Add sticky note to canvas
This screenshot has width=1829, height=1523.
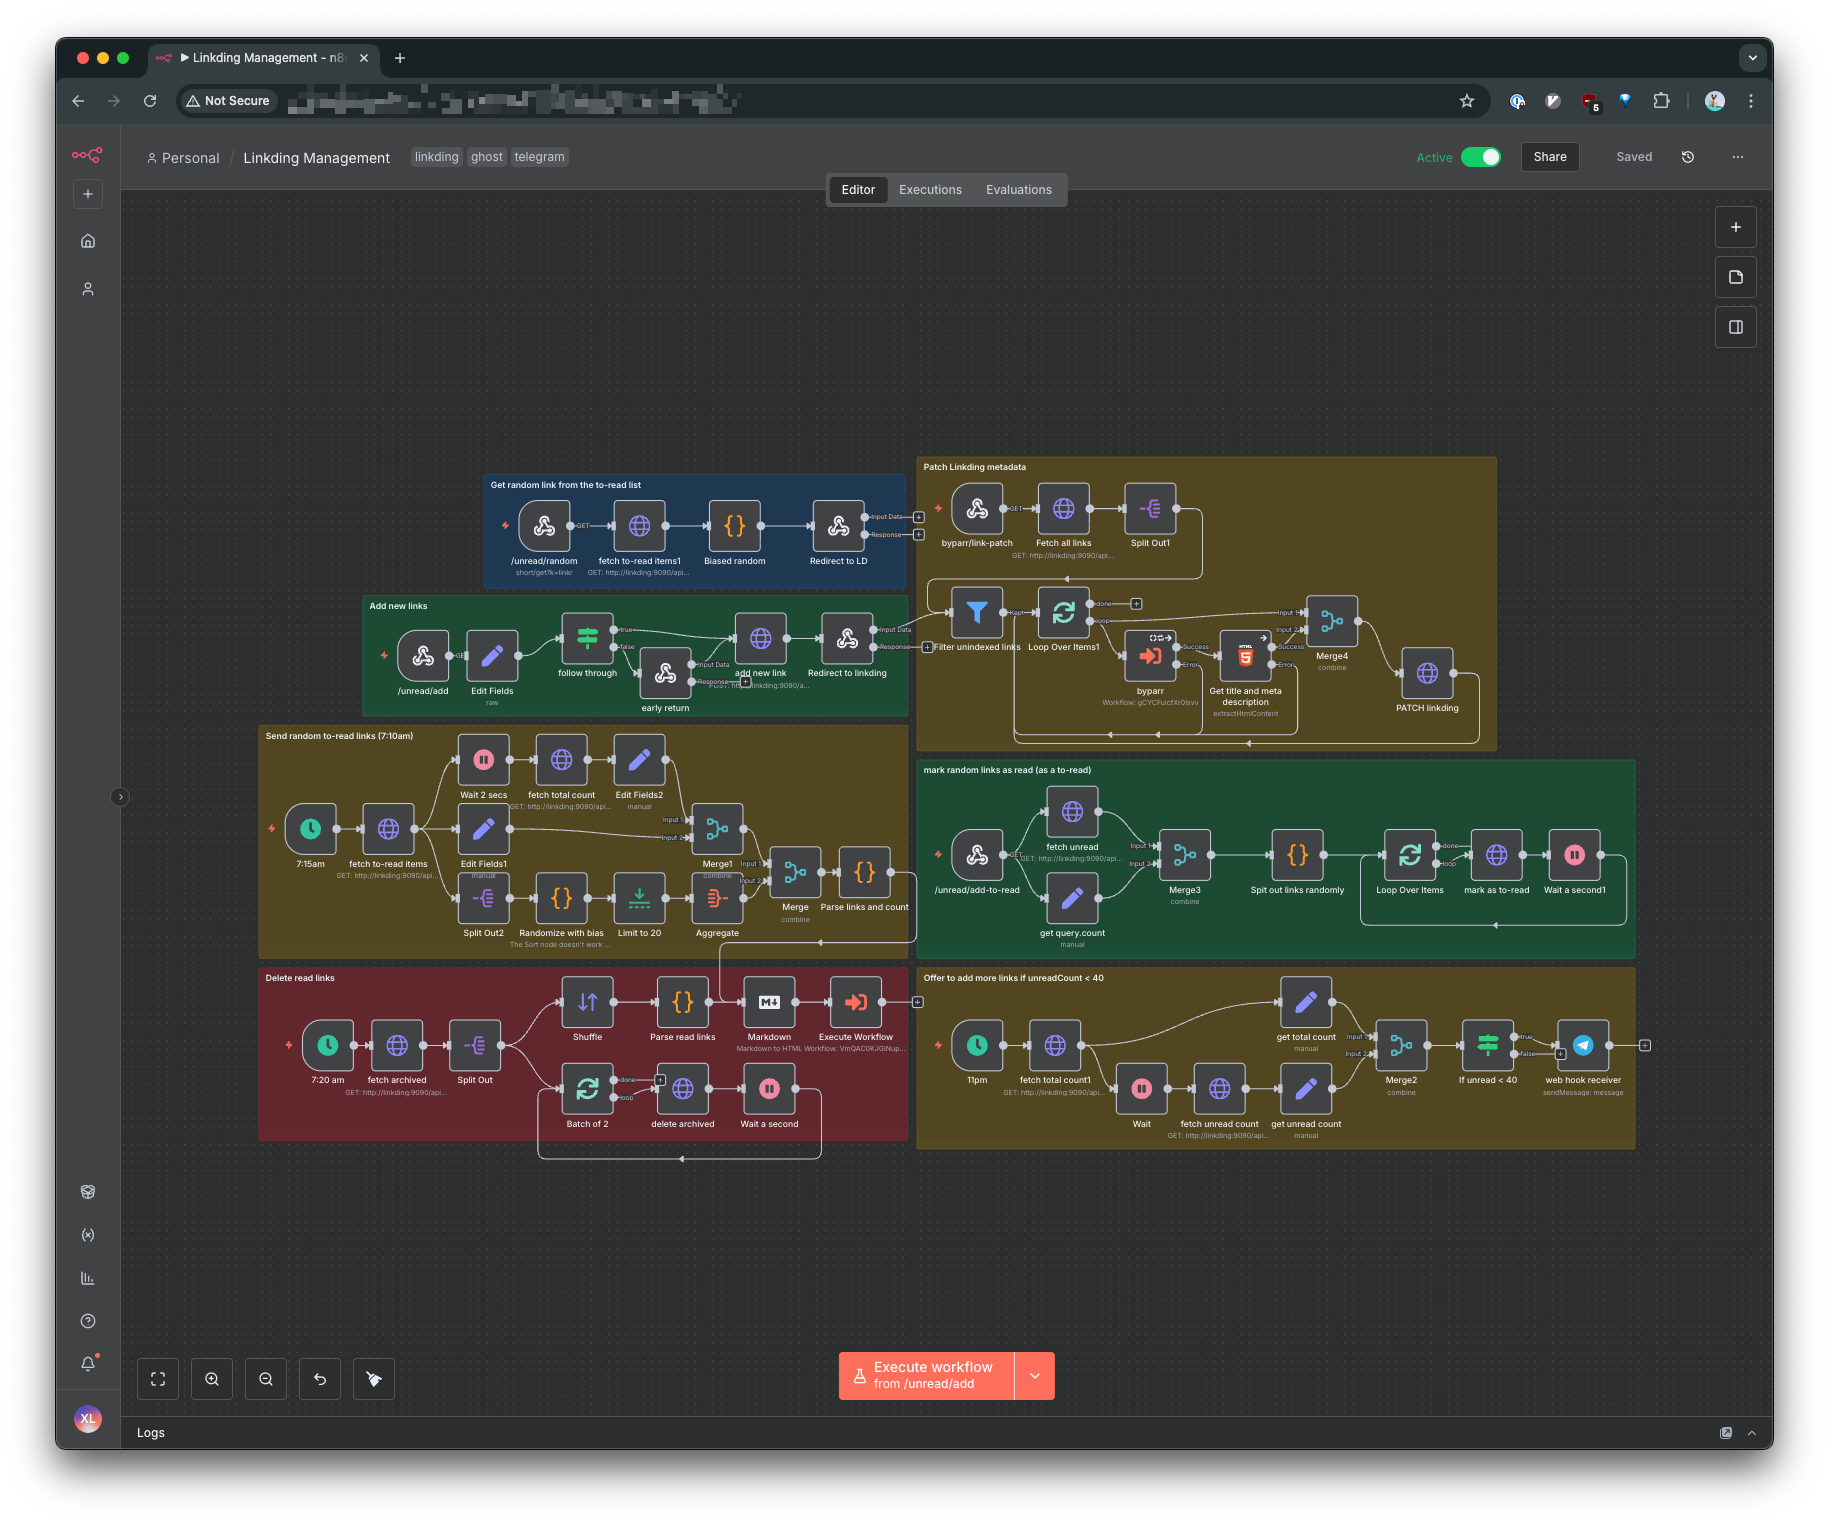tap(1736, 277)
